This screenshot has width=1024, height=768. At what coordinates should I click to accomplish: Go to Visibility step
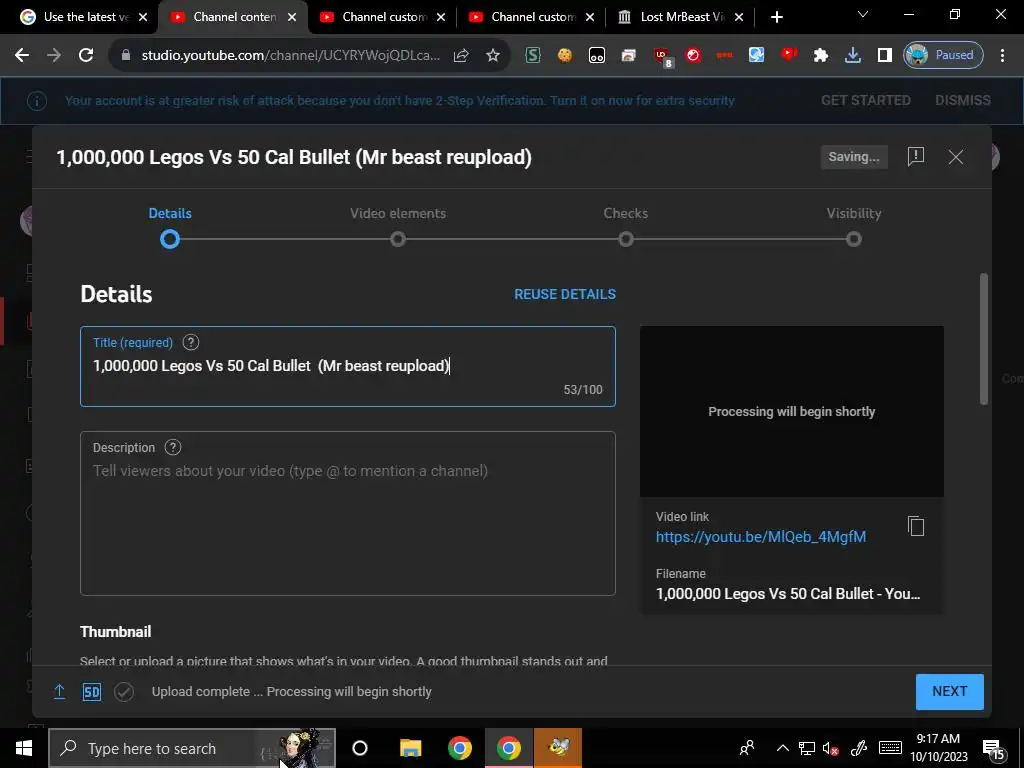tap(854, 226)
